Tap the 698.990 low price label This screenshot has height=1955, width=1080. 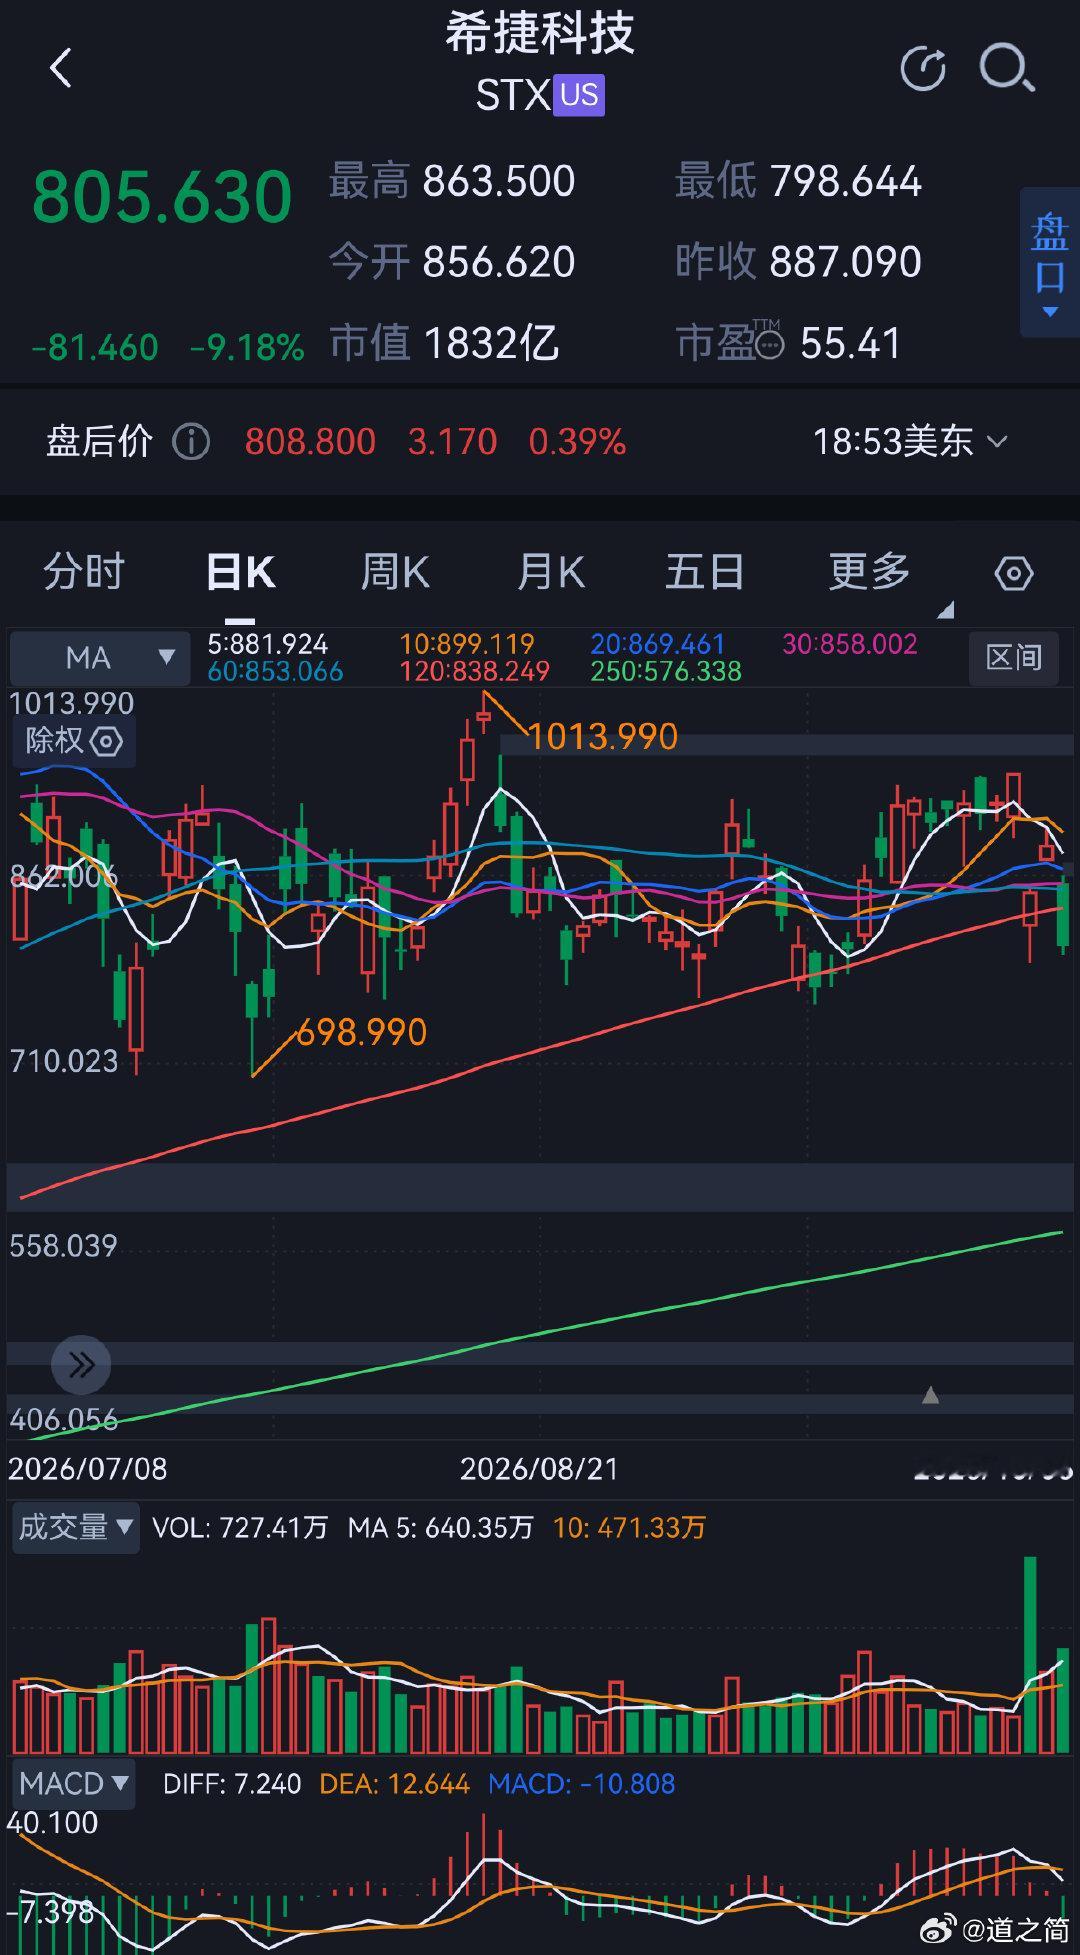click(361, 1032)
